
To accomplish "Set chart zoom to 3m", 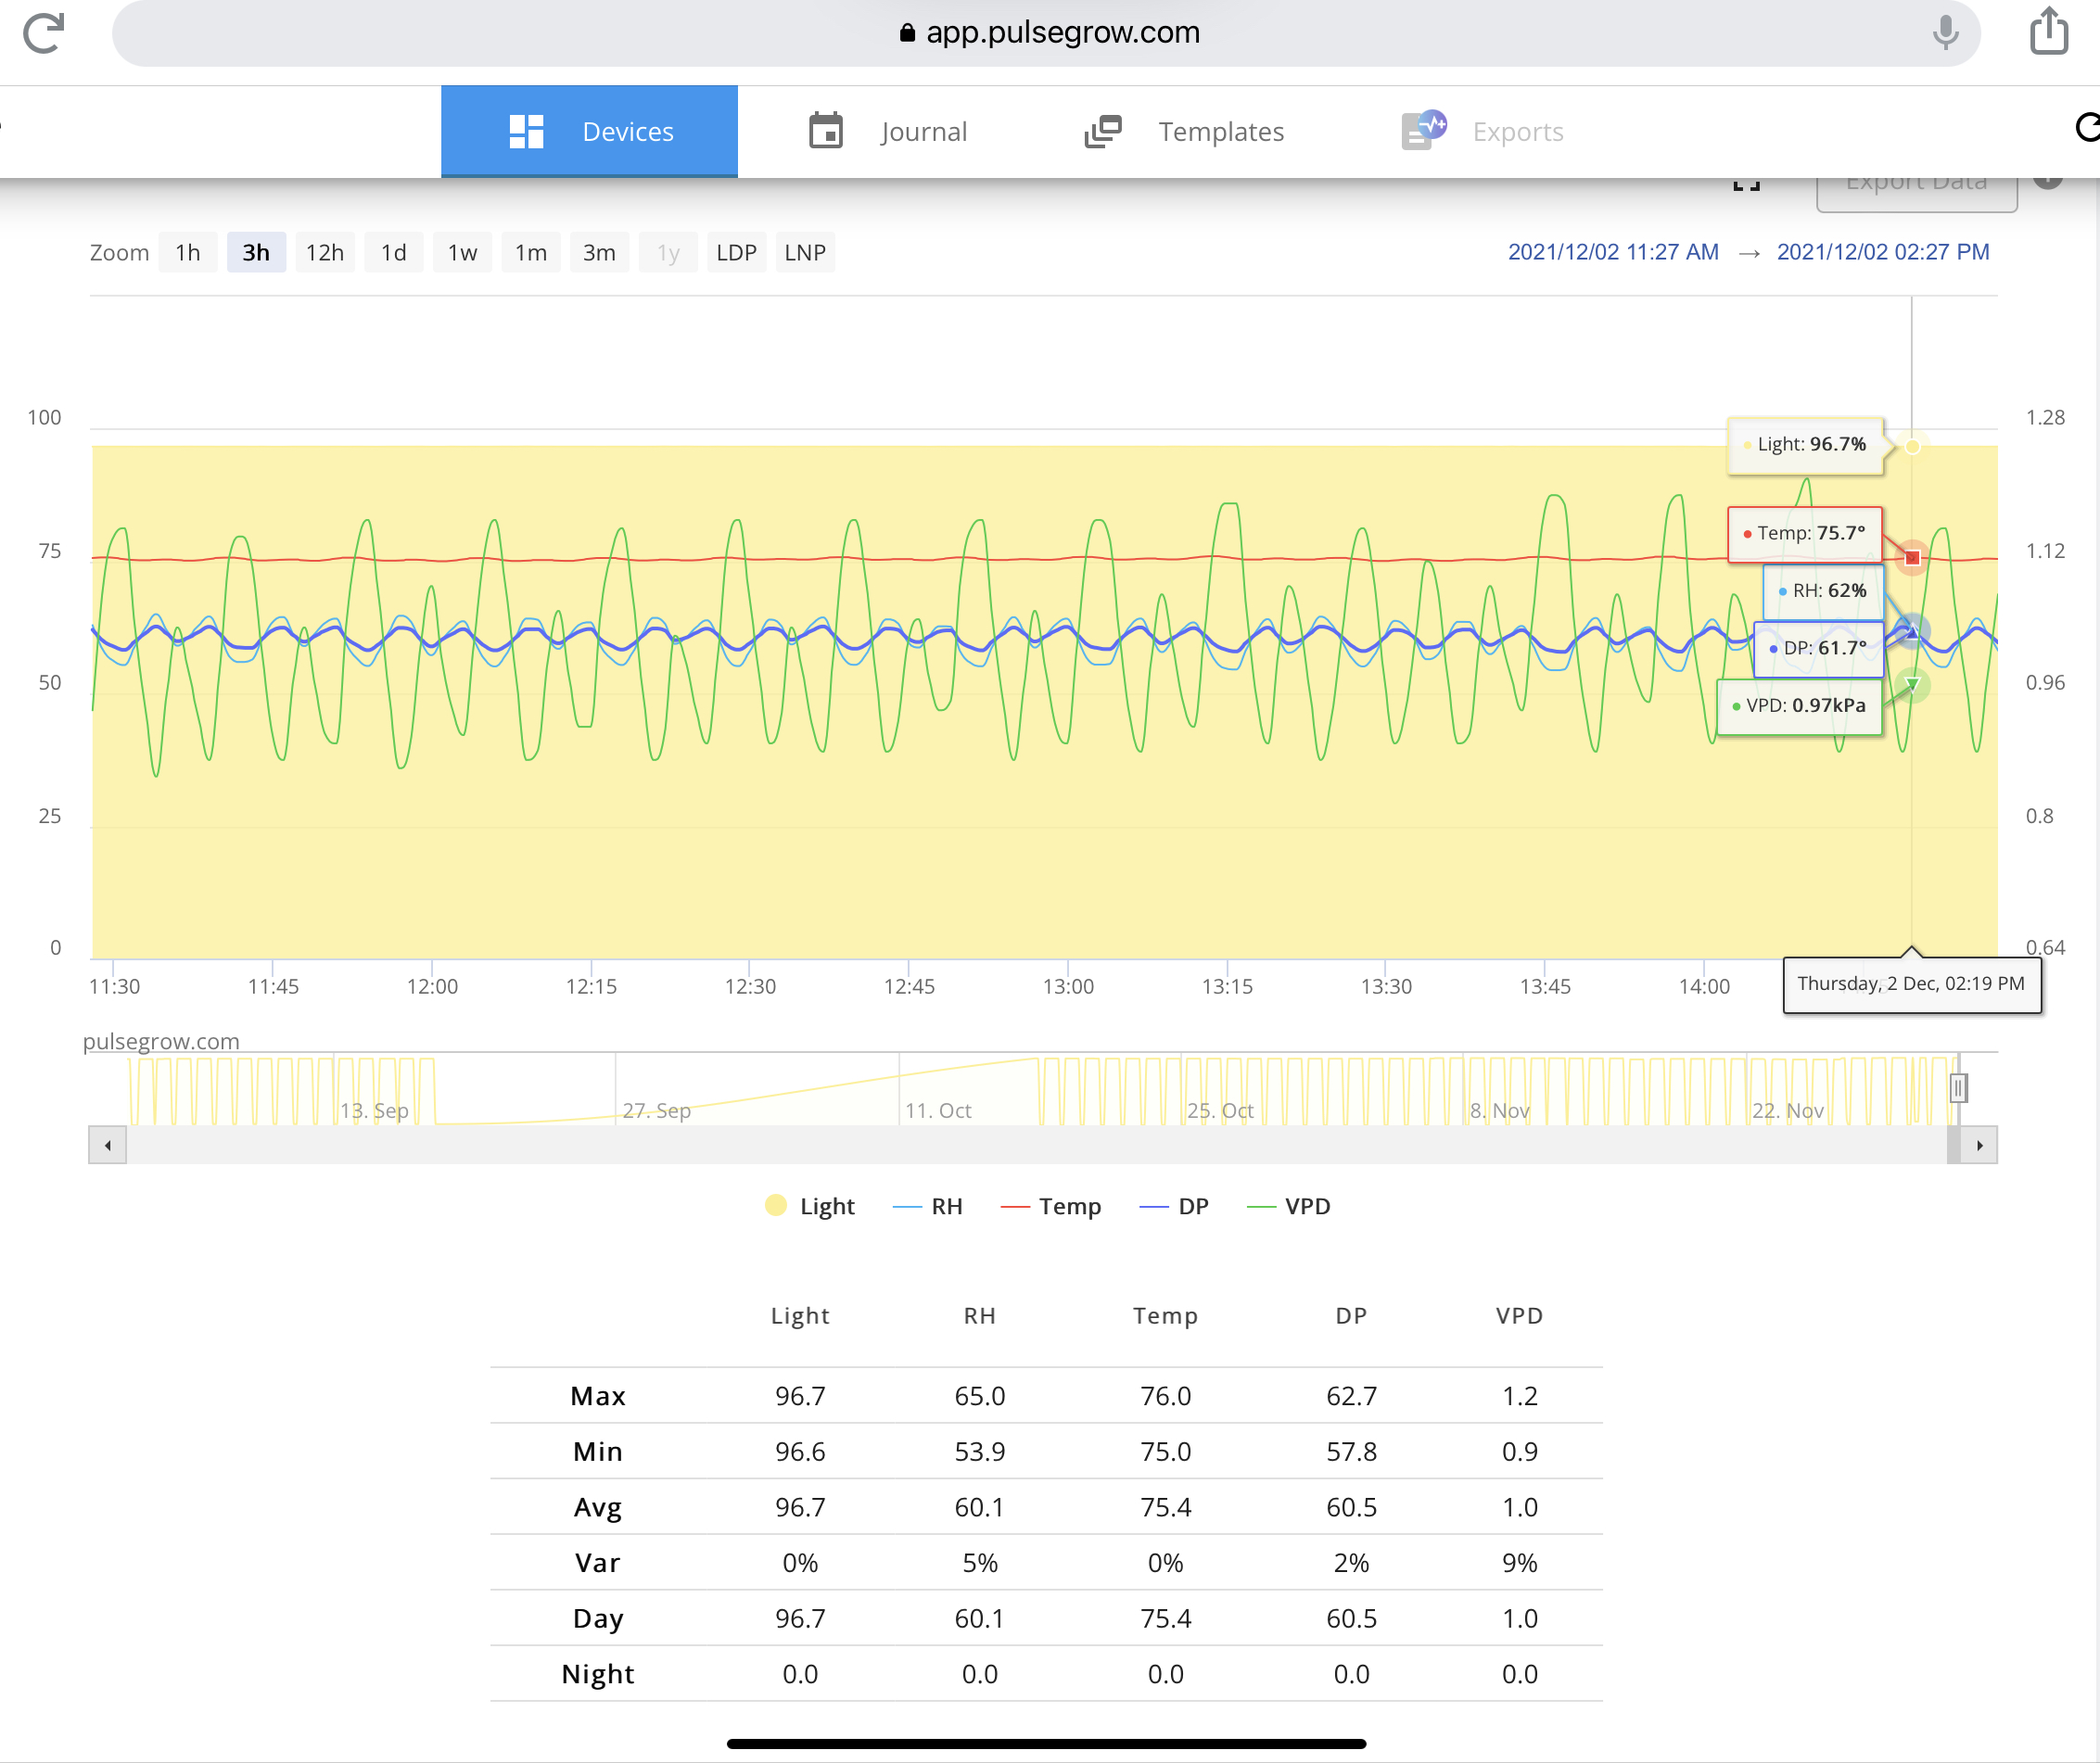I will click(x=599, y=253).
